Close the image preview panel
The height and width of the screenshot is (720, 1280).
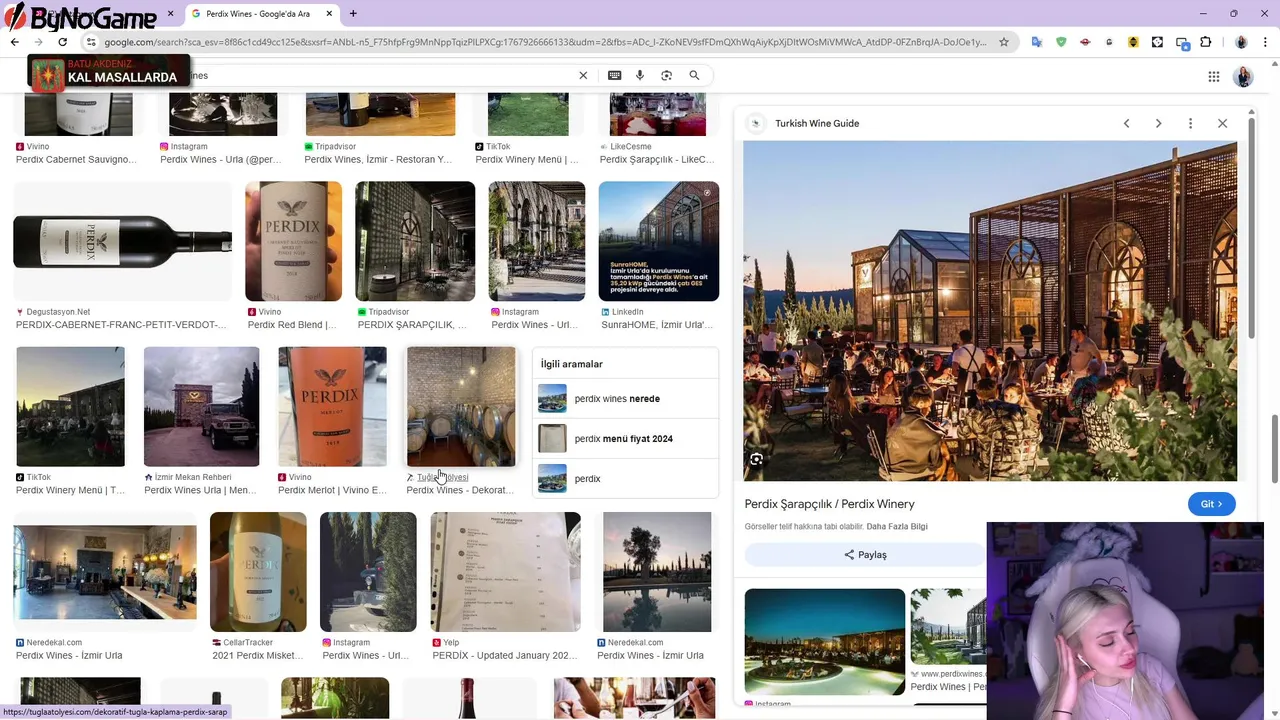coord(1222,123)
